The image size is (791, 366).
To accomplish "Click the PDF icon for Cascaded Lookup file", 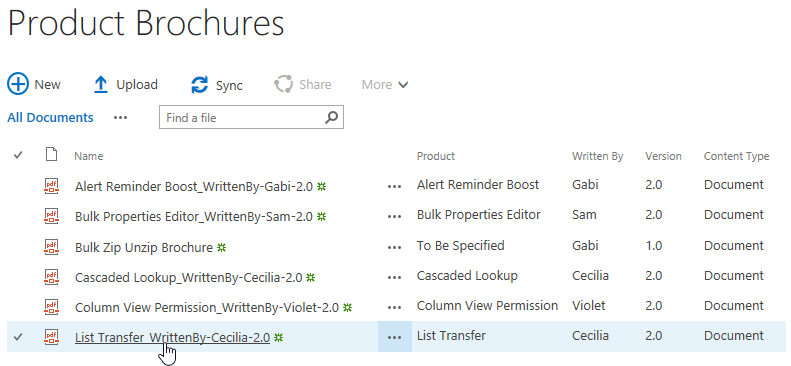I will click(51, 277).
